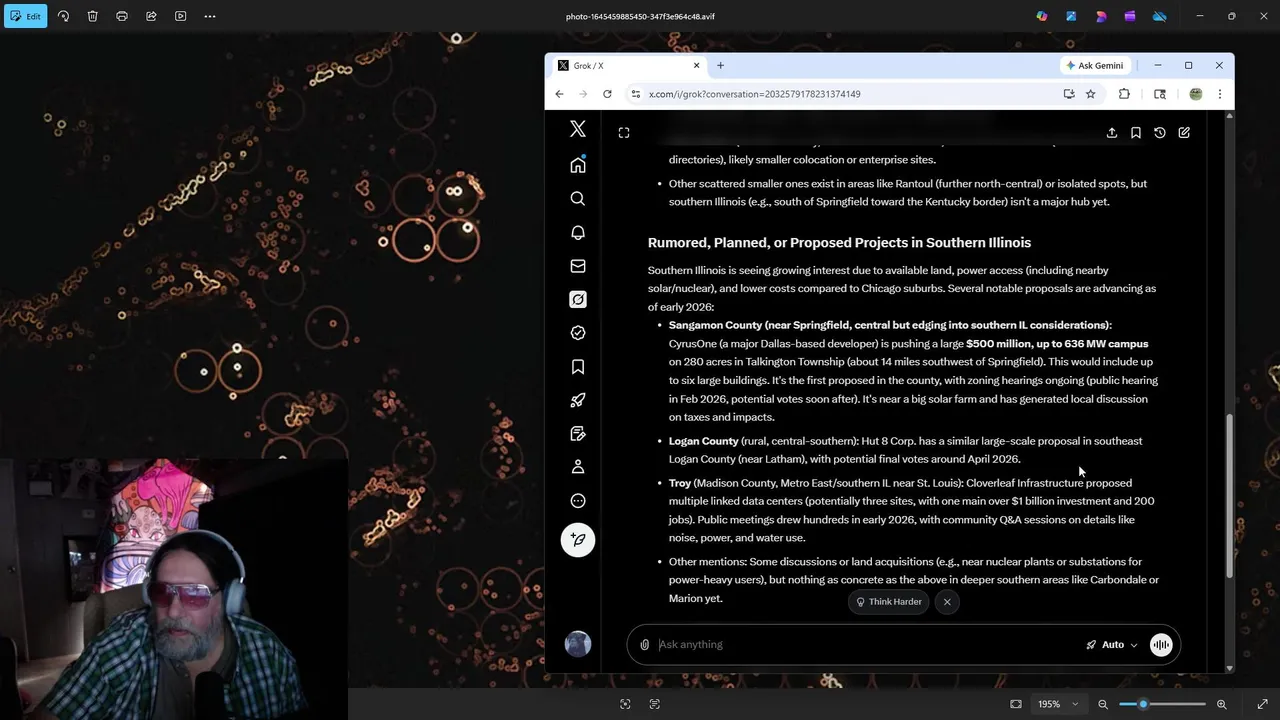
Task: Click the Grok page vertical scrollbar
Action: [1229, 495]
